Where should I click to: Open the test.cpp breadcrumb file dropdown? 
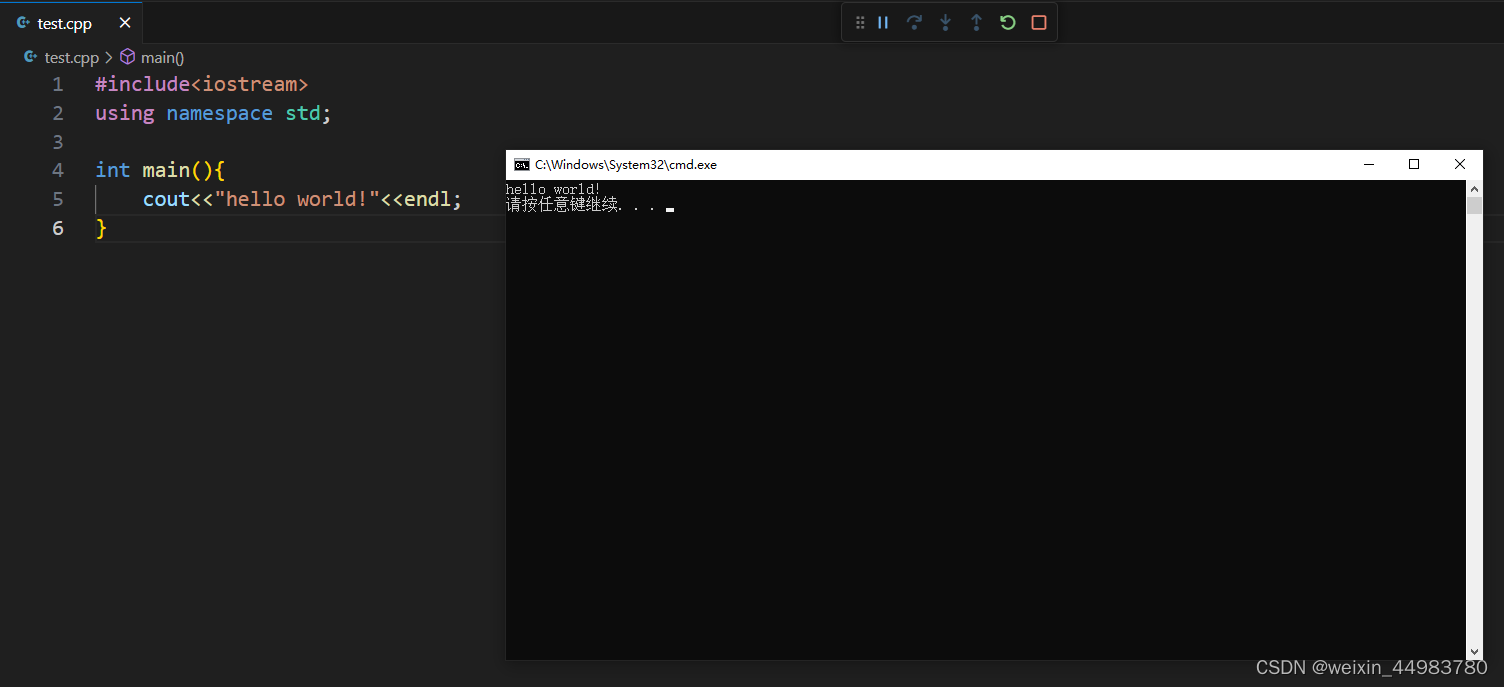[x=70, y=57]
